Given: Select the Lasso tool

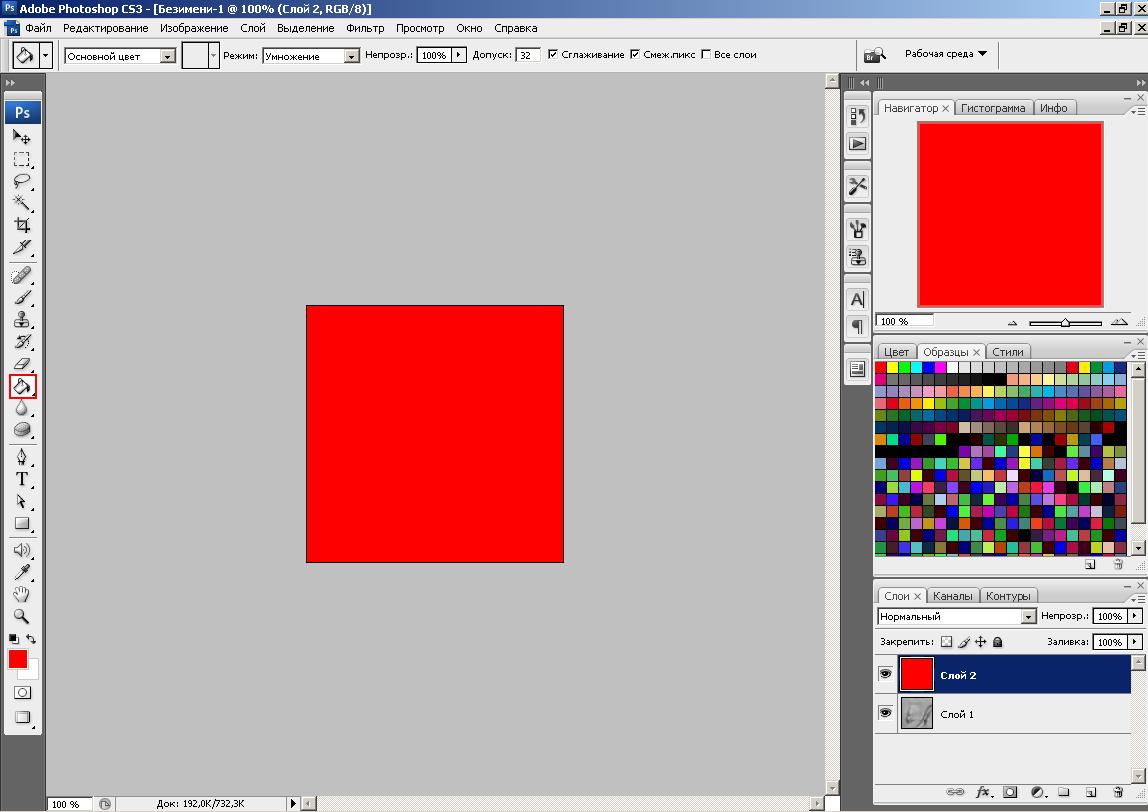Looking at the screenshot, I should tap(22, 181).
